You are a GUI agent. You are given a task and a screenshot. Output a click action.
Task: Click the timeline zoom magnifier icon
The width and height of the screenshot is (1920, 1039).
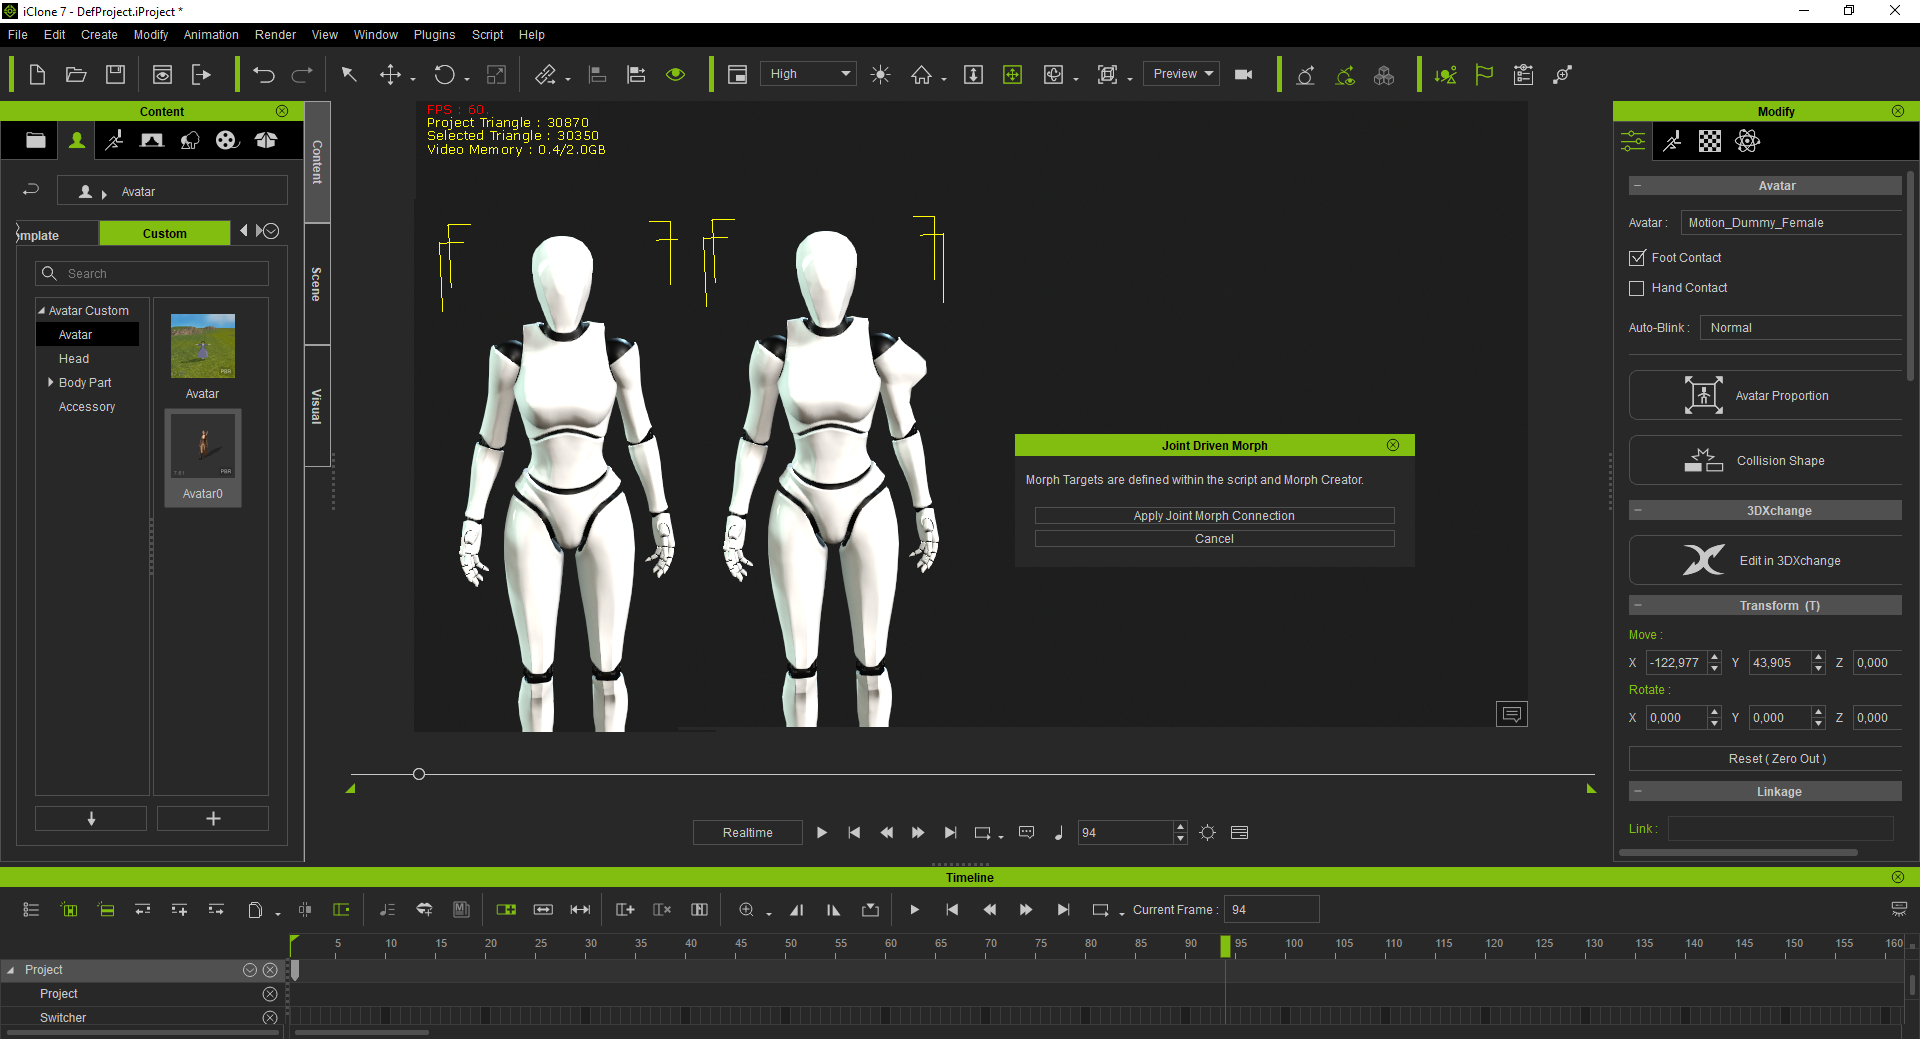[746, 909]
